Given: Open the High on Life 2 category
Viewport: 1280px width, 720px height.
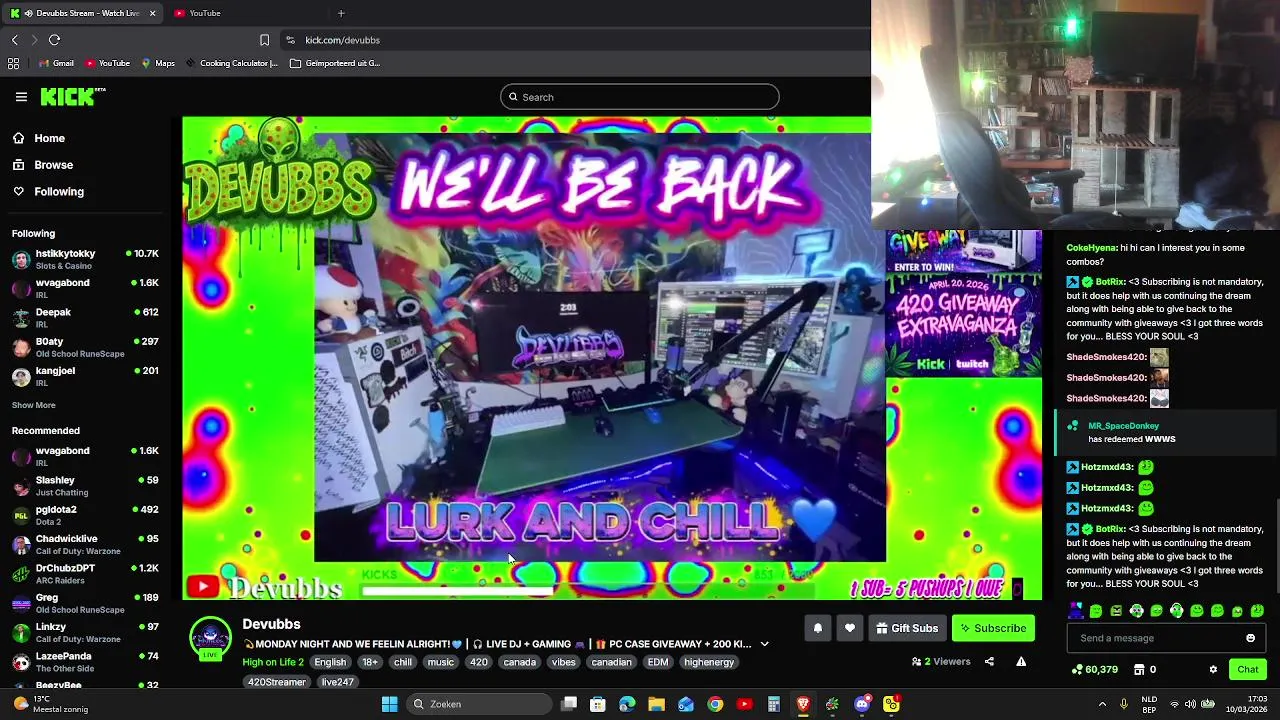Looking at the screenshot, I should click(x=272, y=662).
